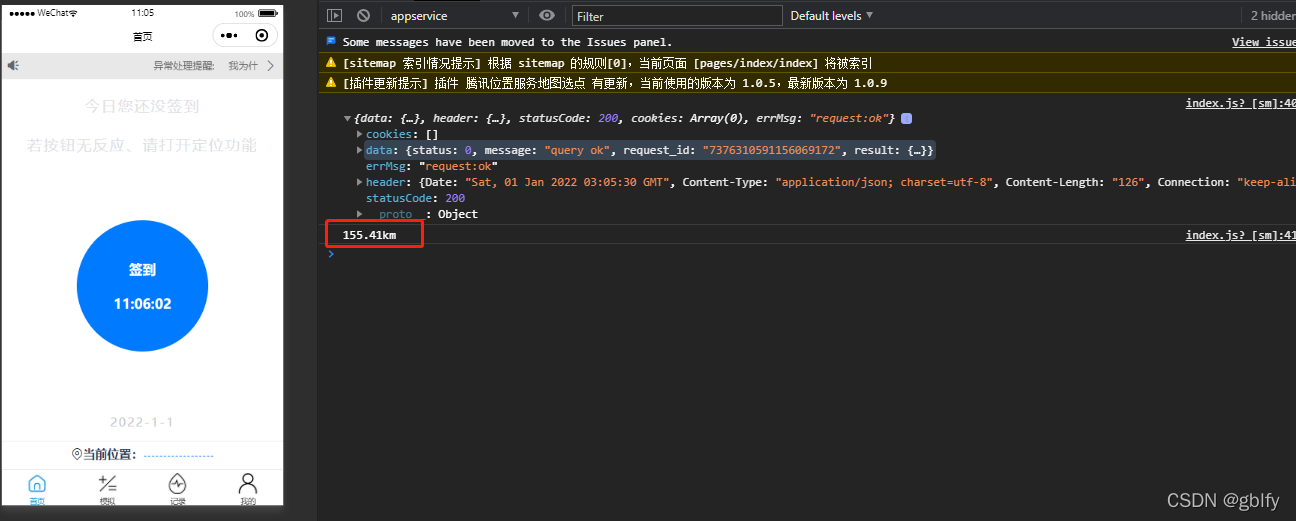
Task: Expand the header object entry
Action: [360, 182]
